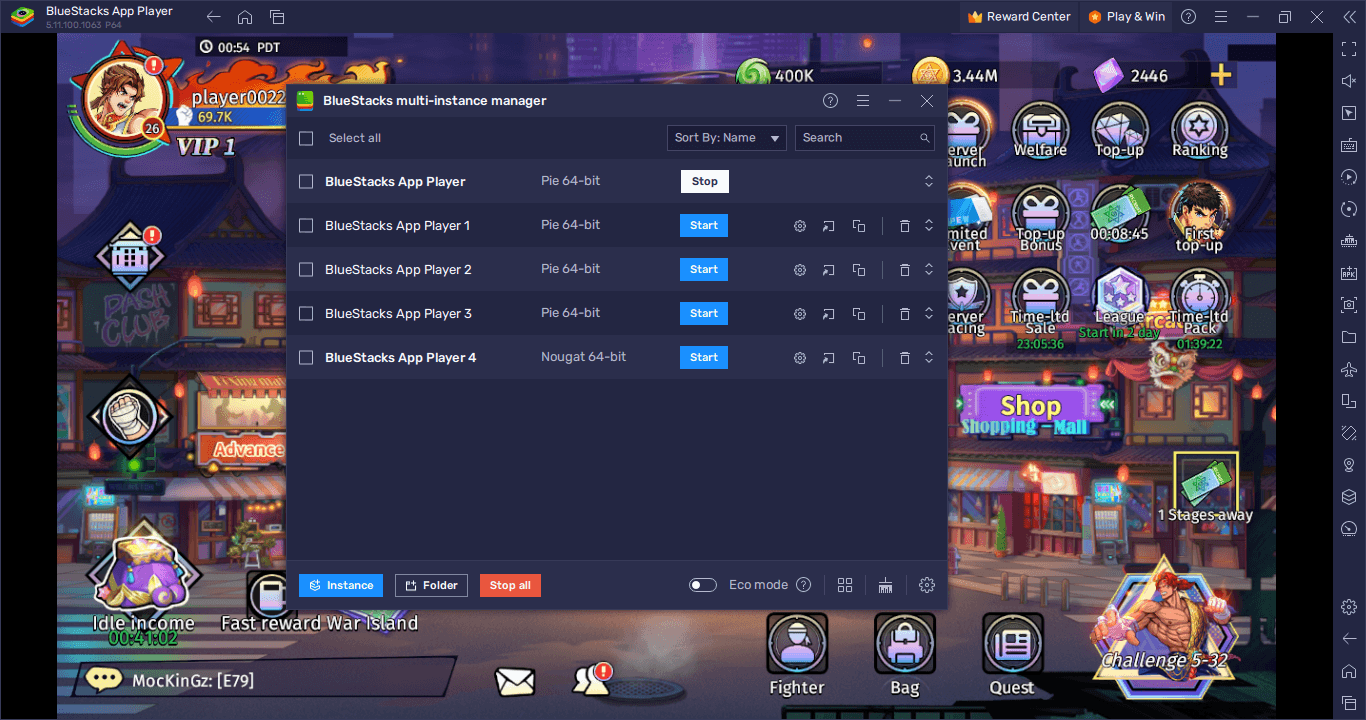Collect Idle income bag
The height and width of the screenshot is (720, 1366).
coord(143,582)
